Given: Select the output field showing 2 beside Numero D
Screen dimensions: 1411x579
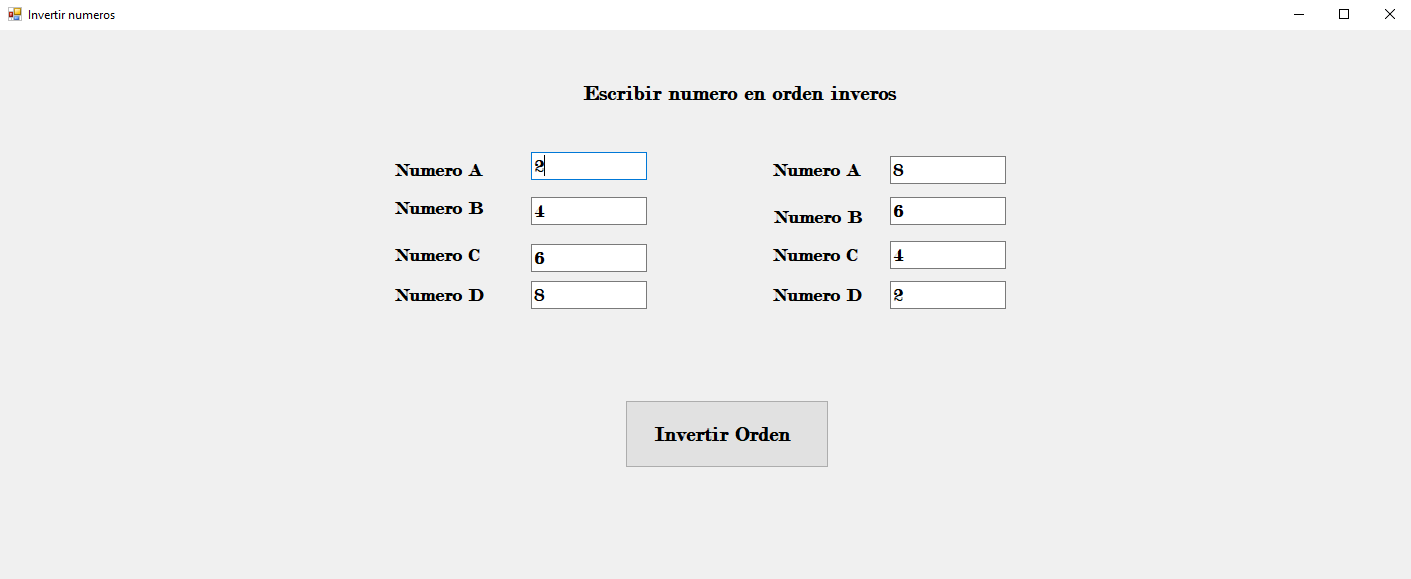Looking at the screenshot, I should (x=946, y=294).
